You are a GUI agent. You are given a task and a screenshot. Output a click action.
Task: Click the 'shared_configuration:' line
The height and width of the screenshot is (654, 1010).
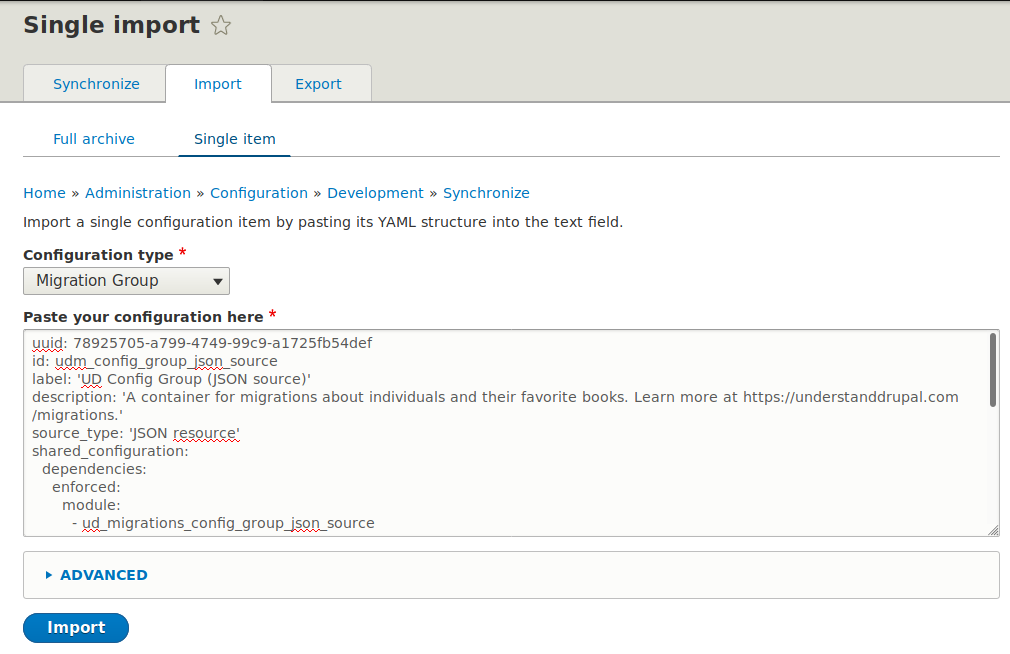point(110,451)
